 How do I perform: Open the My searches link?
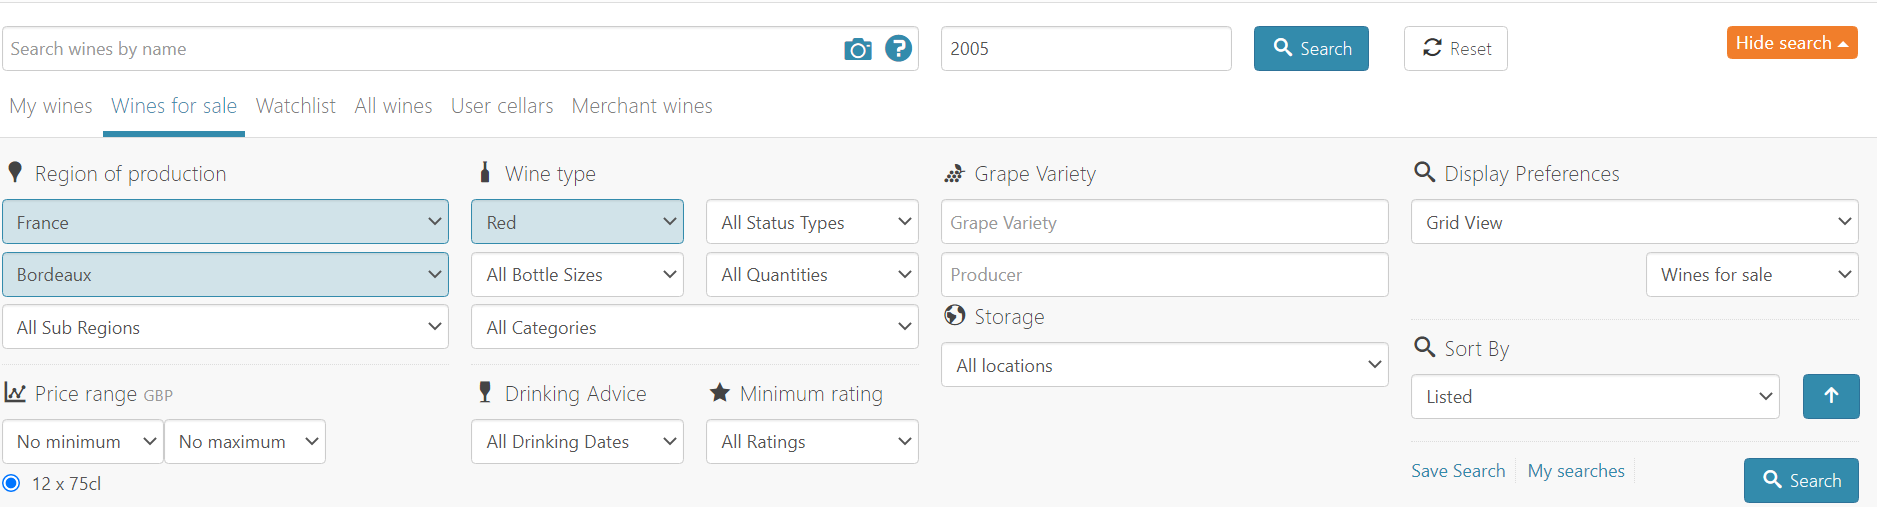point(1575,471)
